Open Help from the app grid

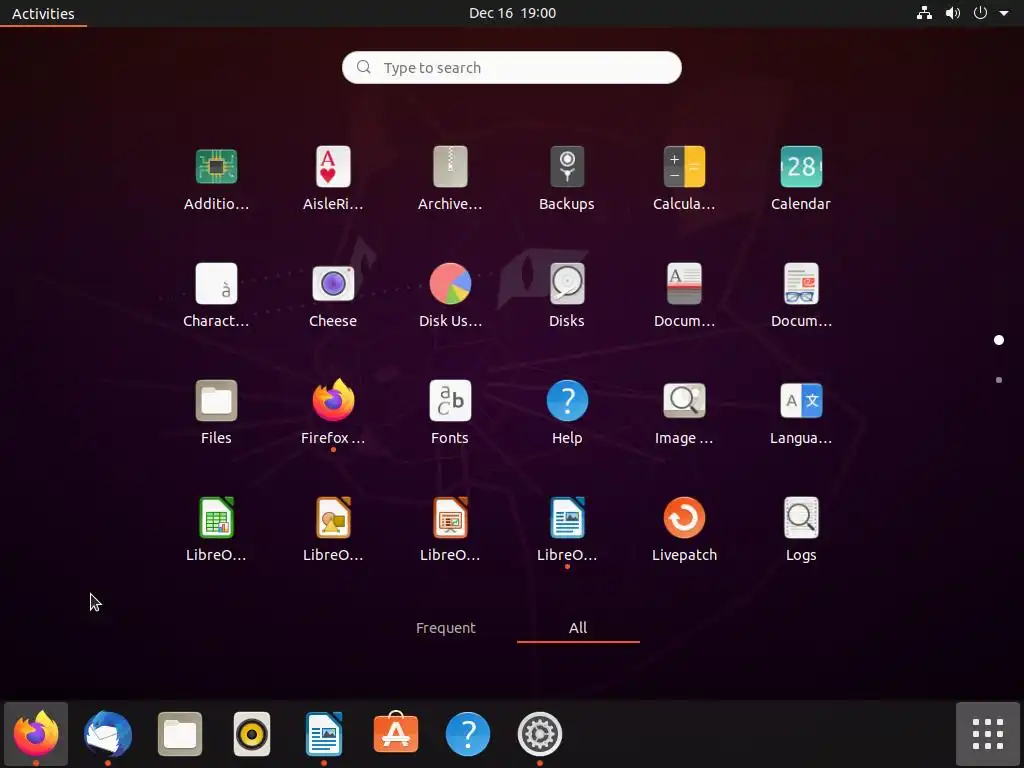coord(567,400)
